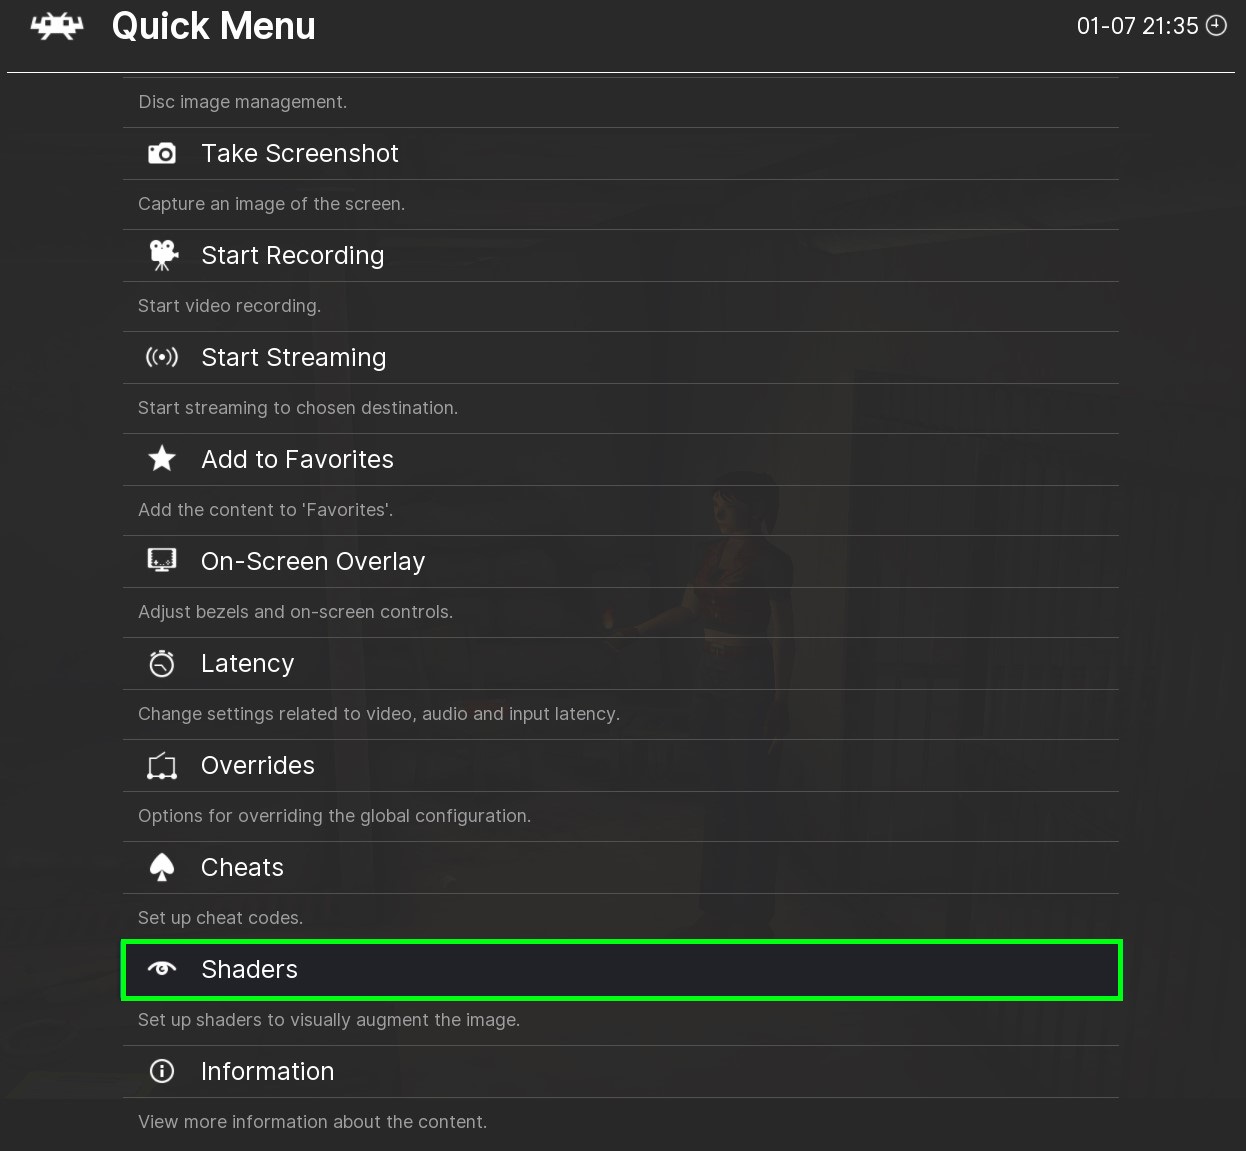Click the monitor On-Screen Overlay icon
This screenshot has height=1151, width=1246.
coord(162,561)
